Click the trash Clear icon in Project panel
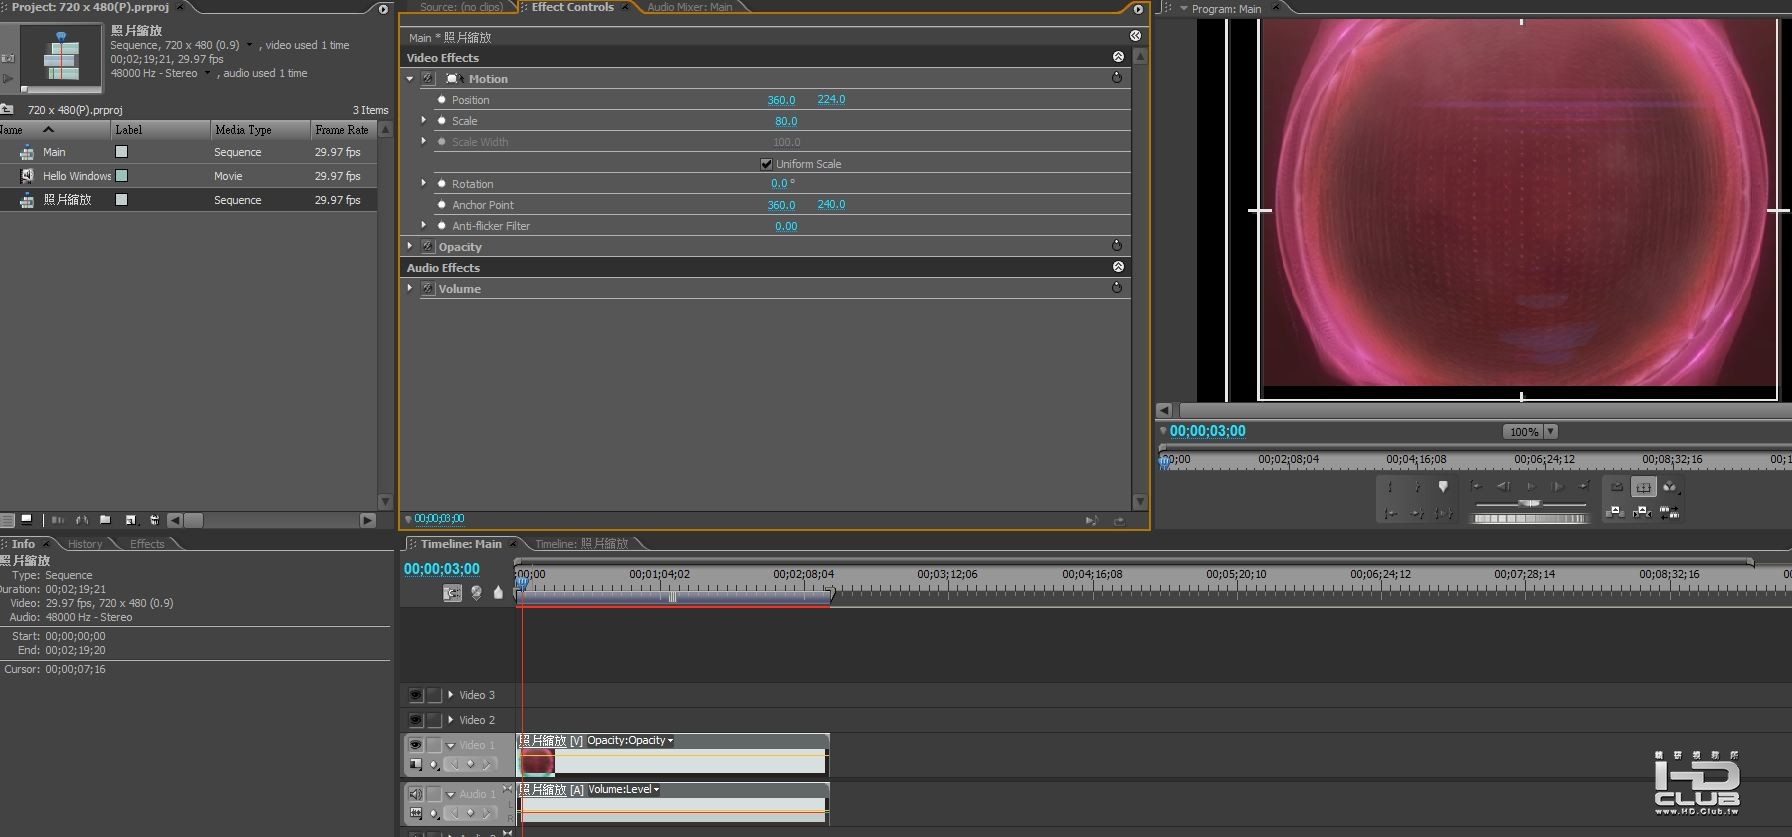 point(154,520)
